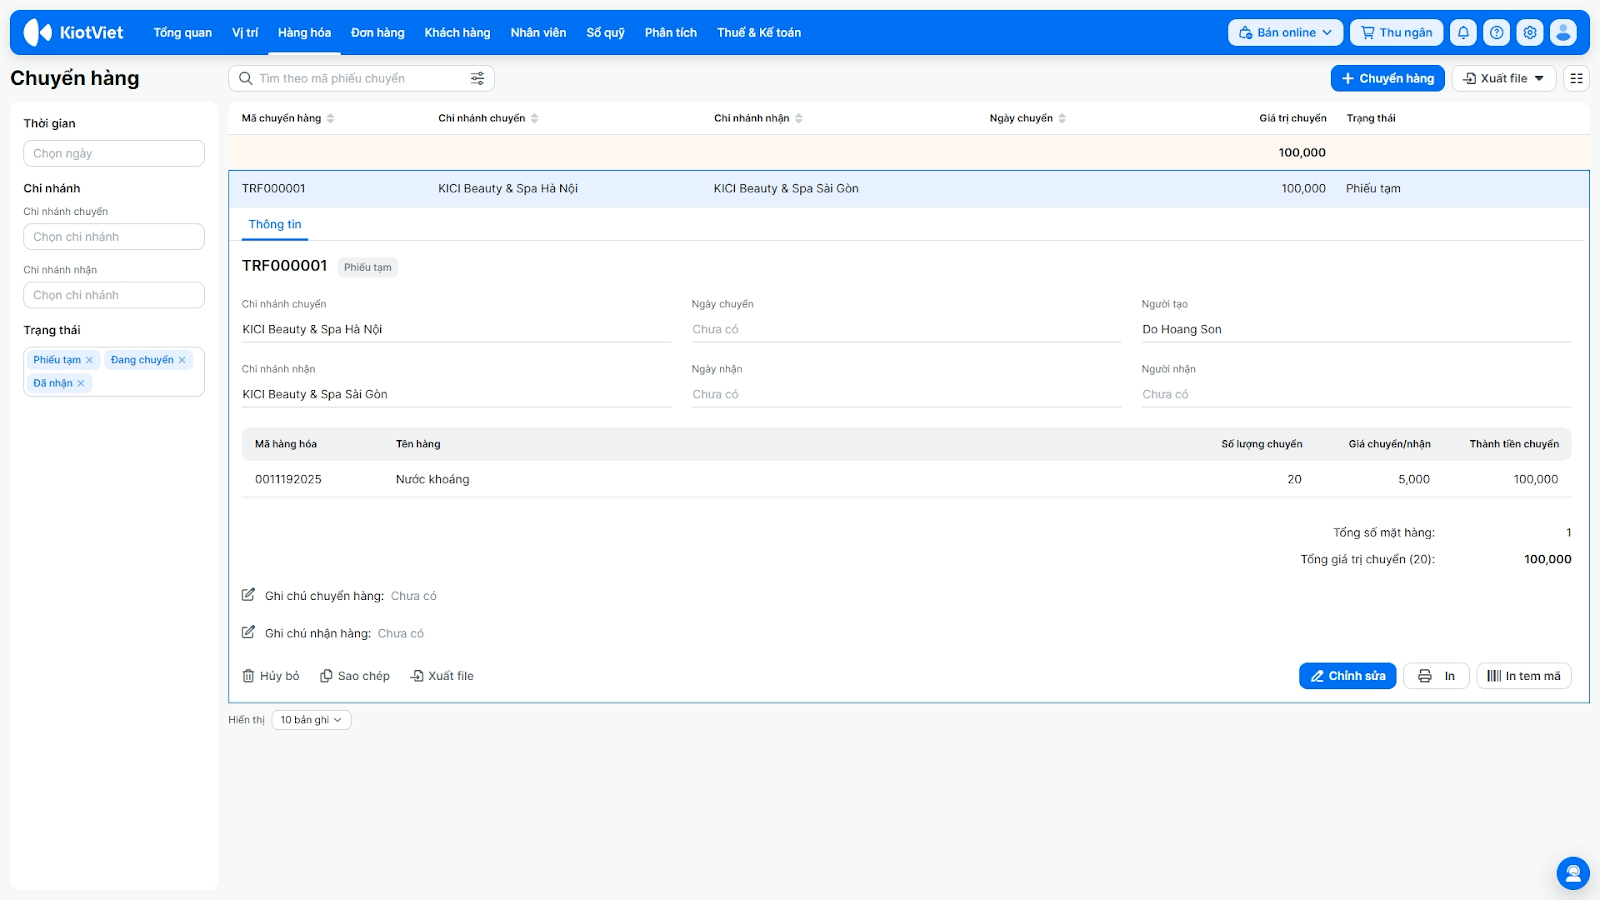Click the Chỉnh sửa button

pyautogui.click(x=1347, y=676)
